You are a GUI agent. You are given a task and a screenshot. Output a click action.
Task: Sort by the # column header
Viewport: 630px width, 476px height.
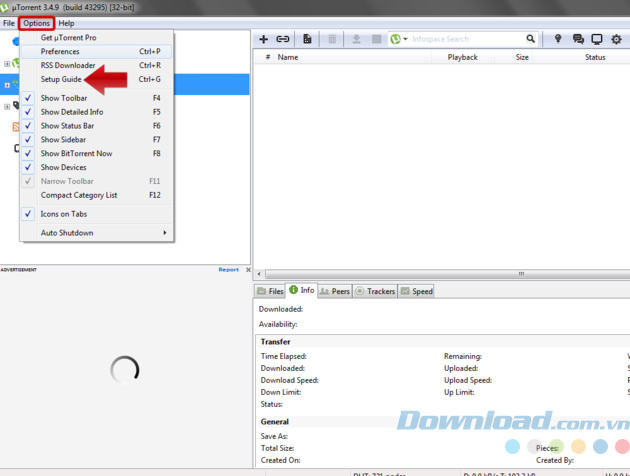point(267,57)
